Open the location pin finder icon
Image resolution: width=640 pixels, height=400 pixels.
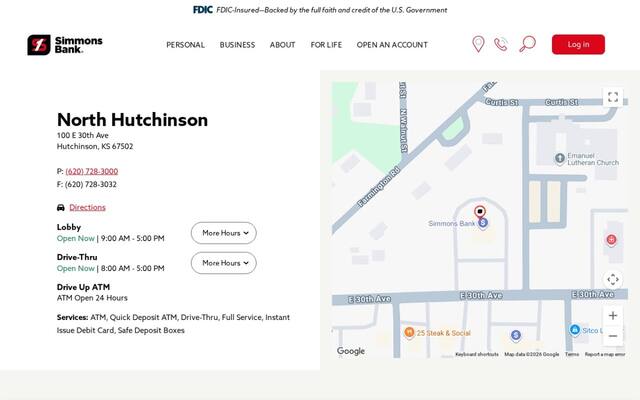478,44
